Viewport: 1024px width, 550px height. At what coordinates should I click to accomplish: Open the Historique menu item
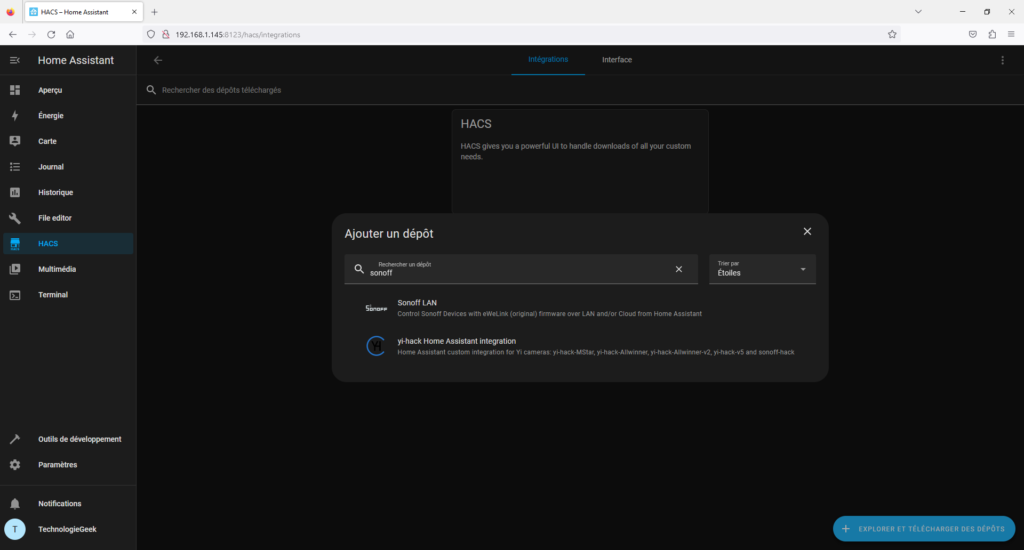[x=68, y=192]
